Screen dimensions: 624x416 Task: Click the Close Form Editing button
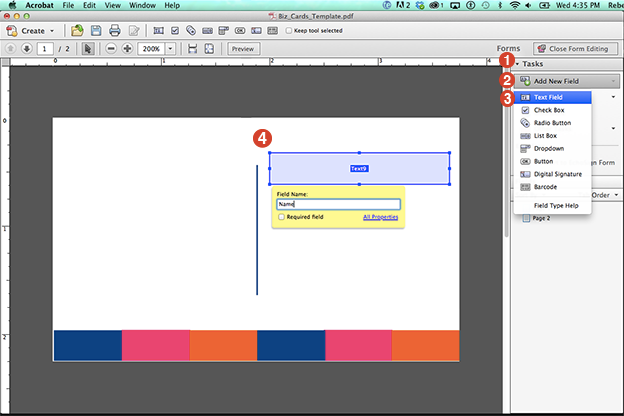[x=567, y=48]
